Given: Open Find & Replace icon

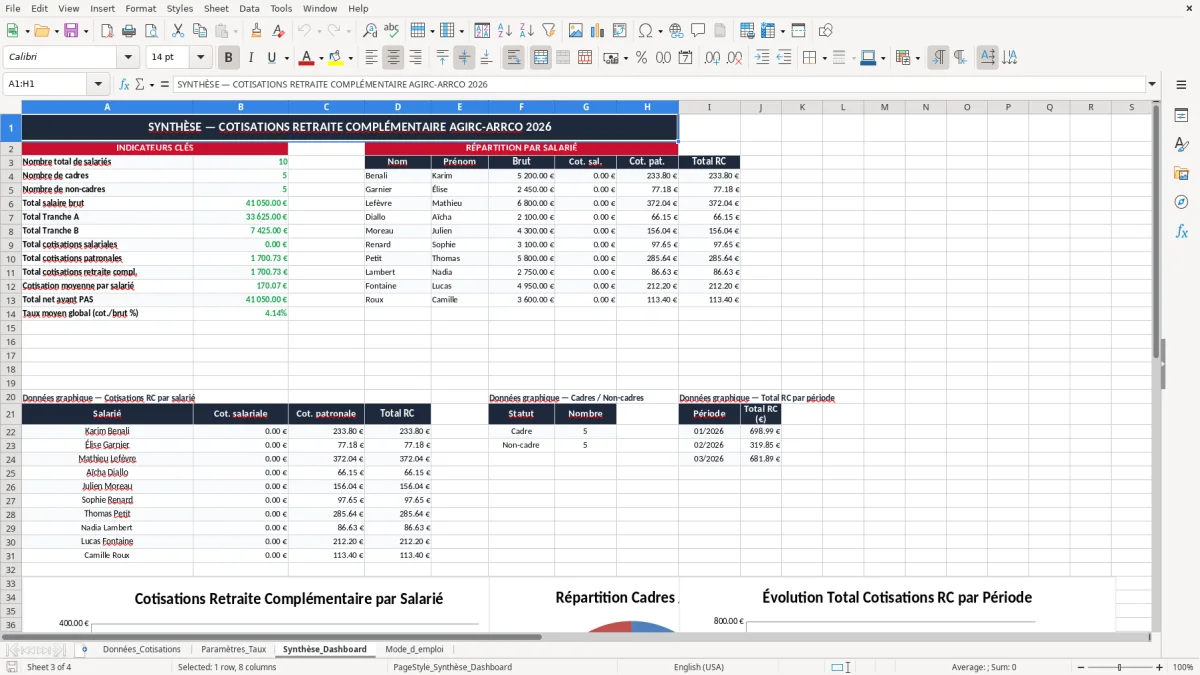Looking at the screenshot, I should 370,31.
